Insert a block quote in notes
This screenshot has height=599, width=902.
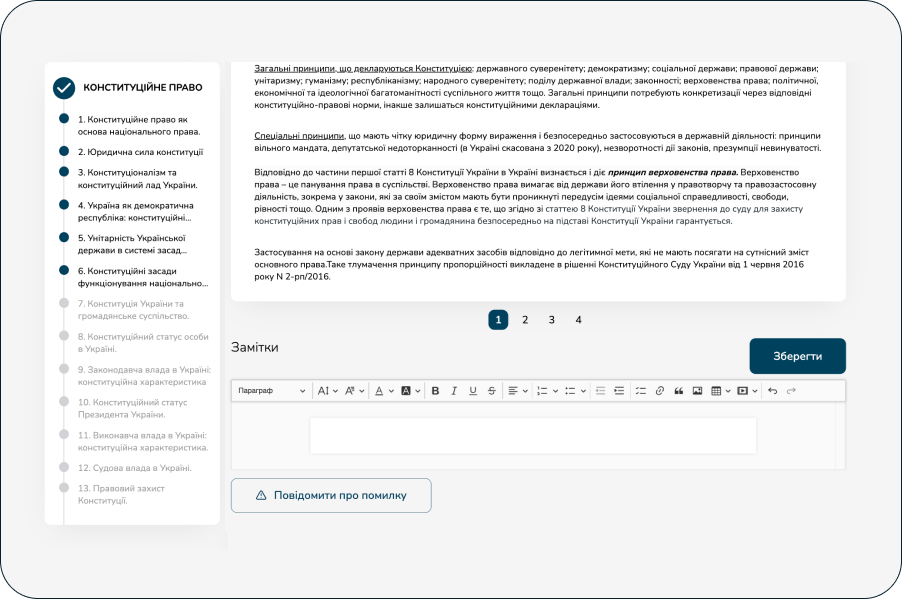coord(679,391)
